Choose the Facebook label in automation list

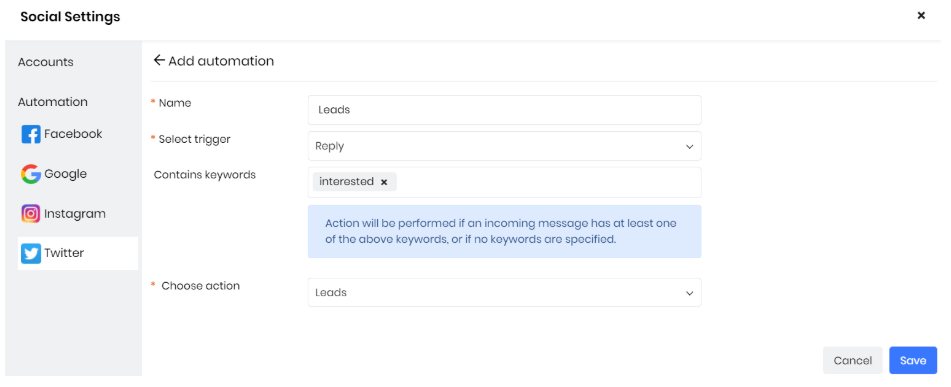[73, 133]
